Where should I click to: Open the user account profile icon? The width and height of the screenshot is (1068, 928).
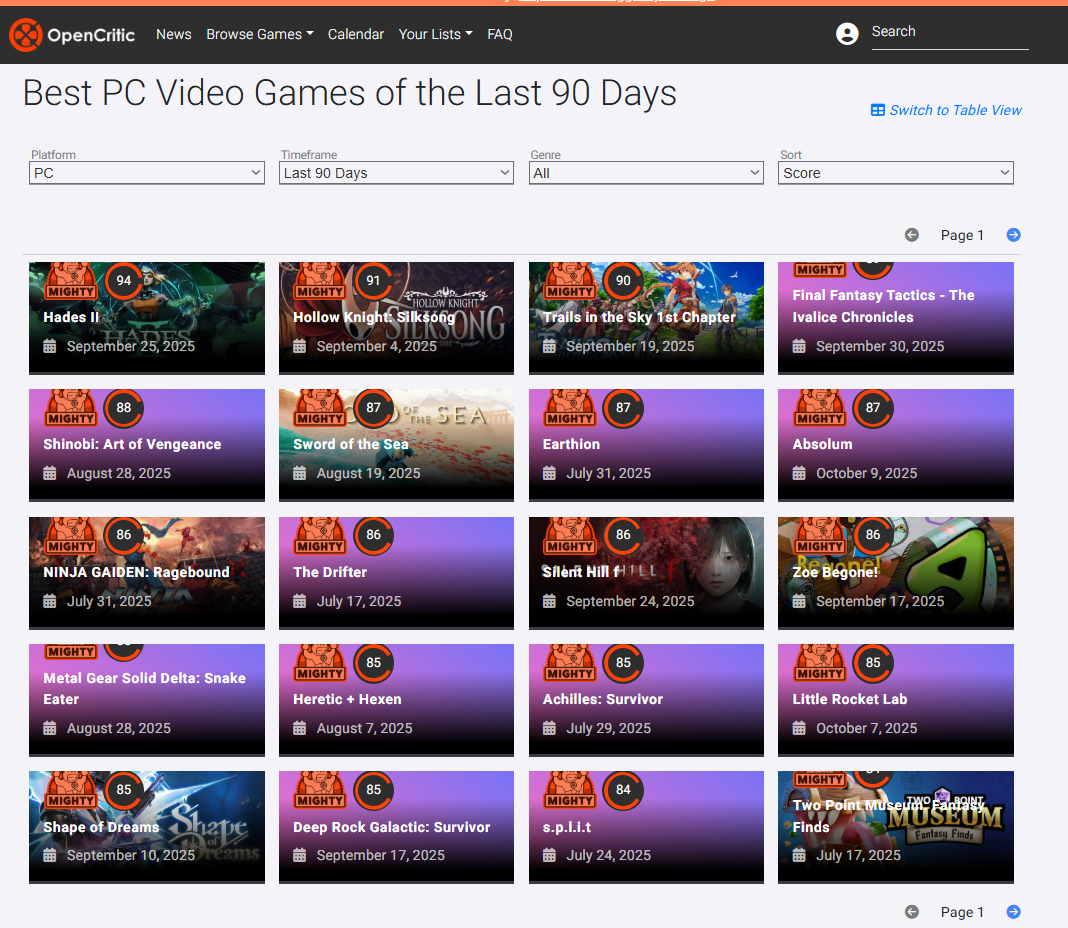pos(847,33)
